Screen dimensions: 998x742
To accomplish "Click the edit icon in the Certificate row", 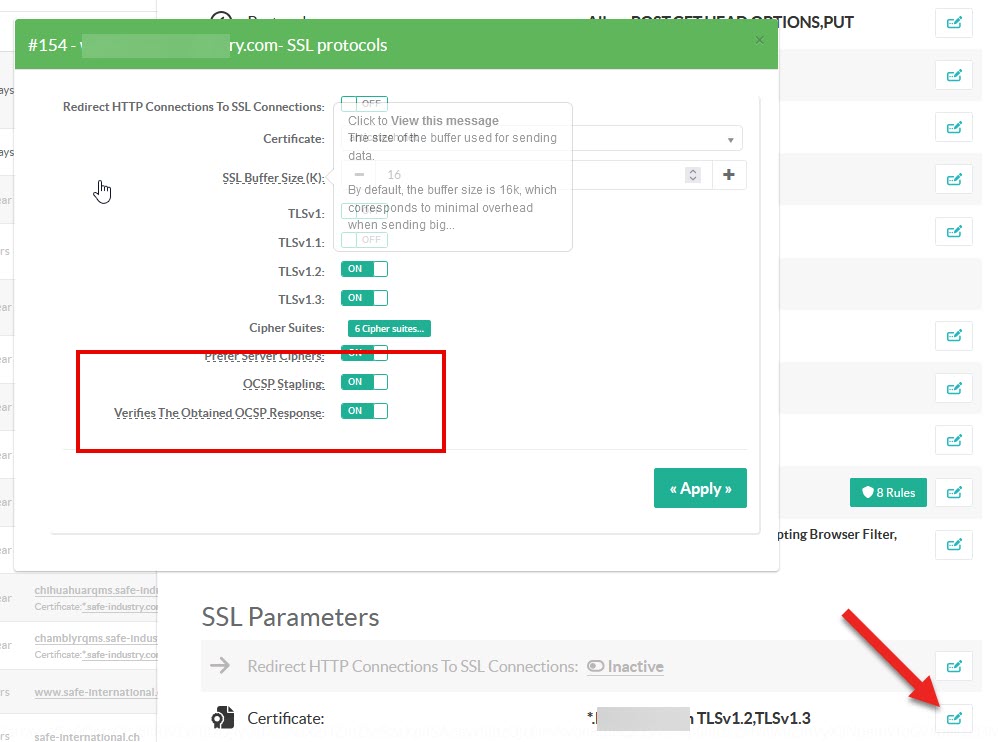I will 953,718.
